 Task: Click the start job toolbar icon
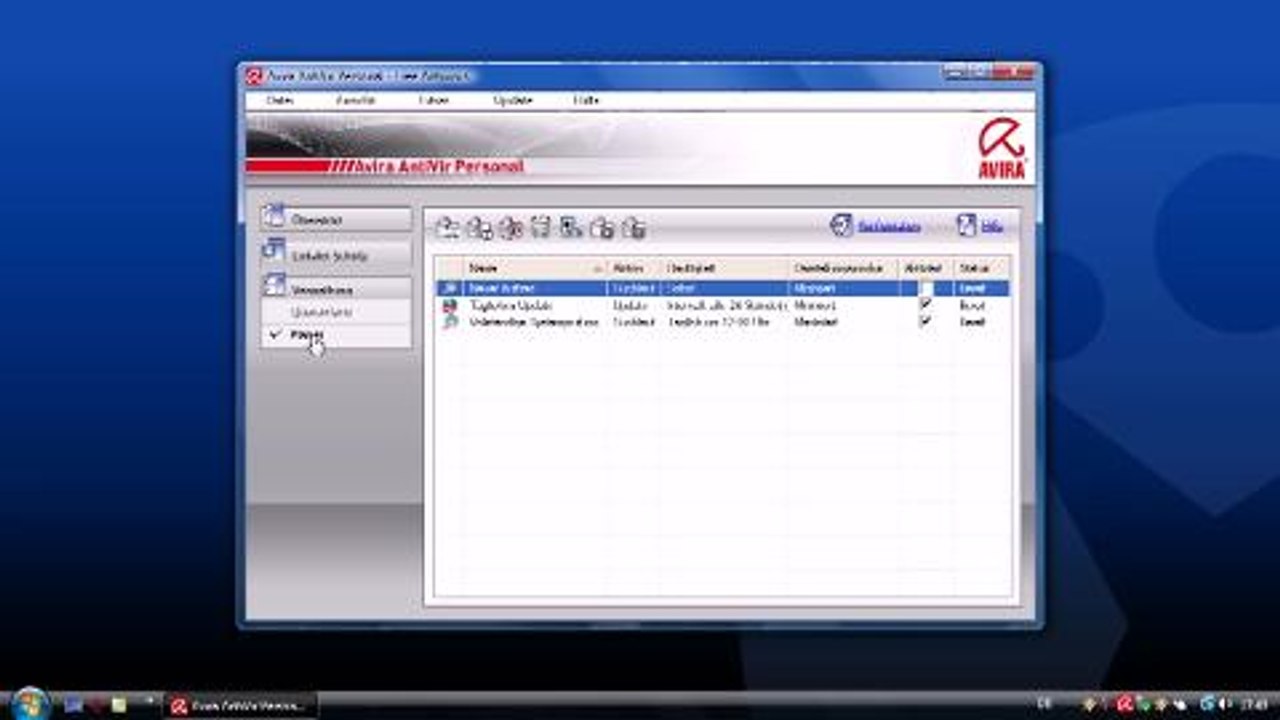[x=602, y=228]
